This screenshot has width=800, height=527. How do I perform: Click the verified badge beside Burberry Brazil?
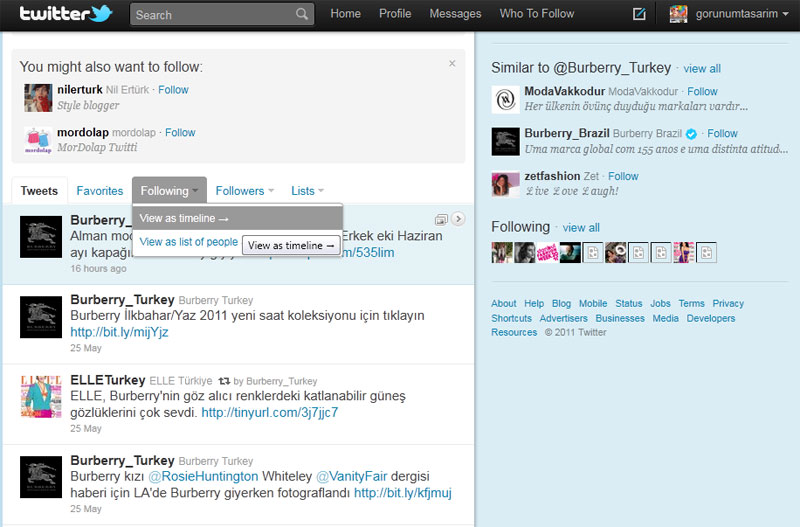pyautogui.click(x=691, y=134)
